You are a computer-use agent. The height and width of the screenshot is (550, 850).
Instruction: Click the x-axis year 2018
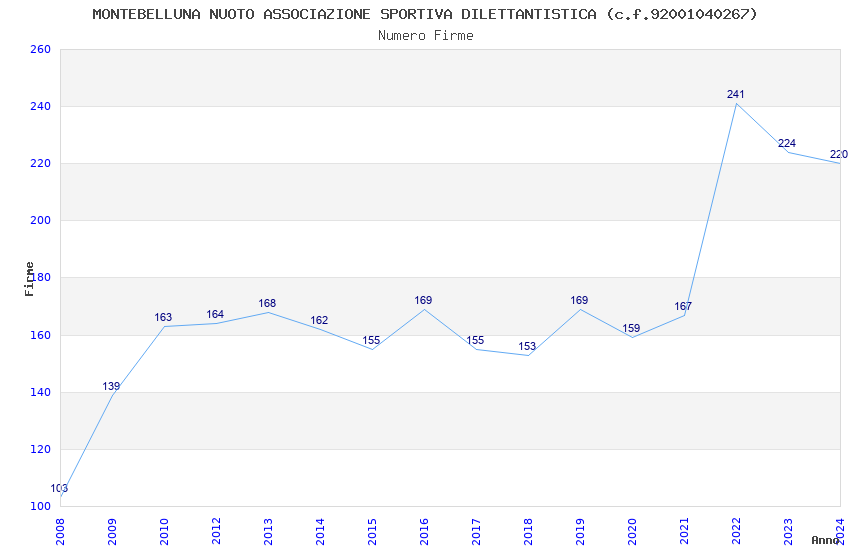[x=528, y=532]
